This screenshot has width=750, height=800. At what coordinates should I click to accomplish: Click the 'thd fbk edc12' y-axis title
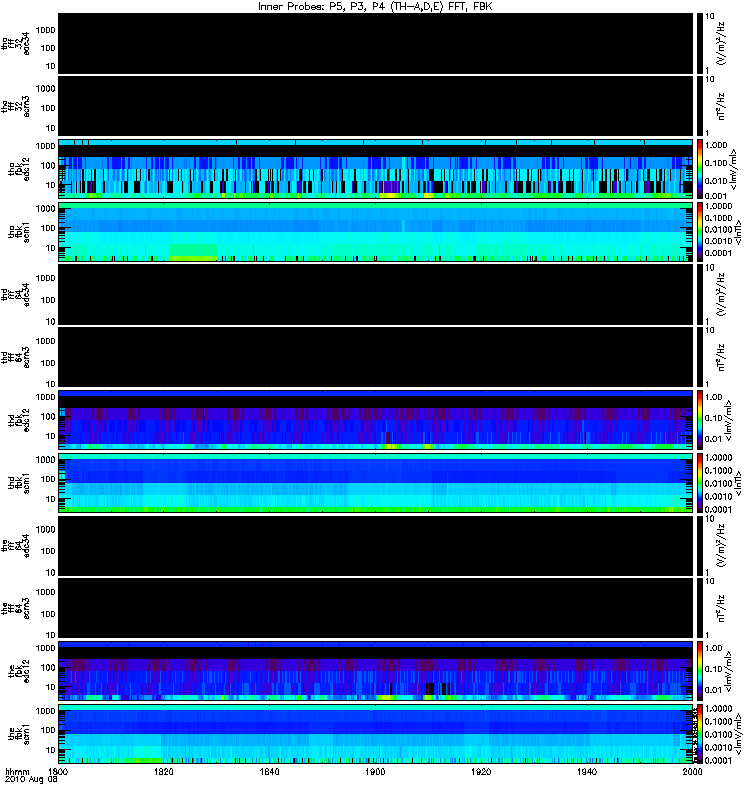point(19,420)
